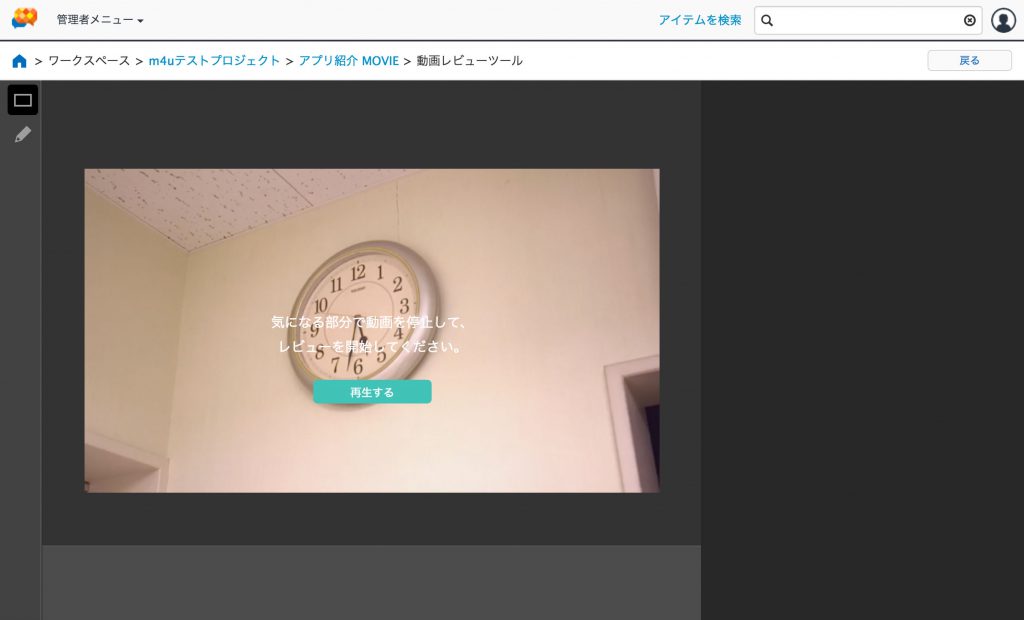Click the 戻る button at top right
Image resolution: width=1024 pixels, height=620 pixels.
click(x=969, y=61)
